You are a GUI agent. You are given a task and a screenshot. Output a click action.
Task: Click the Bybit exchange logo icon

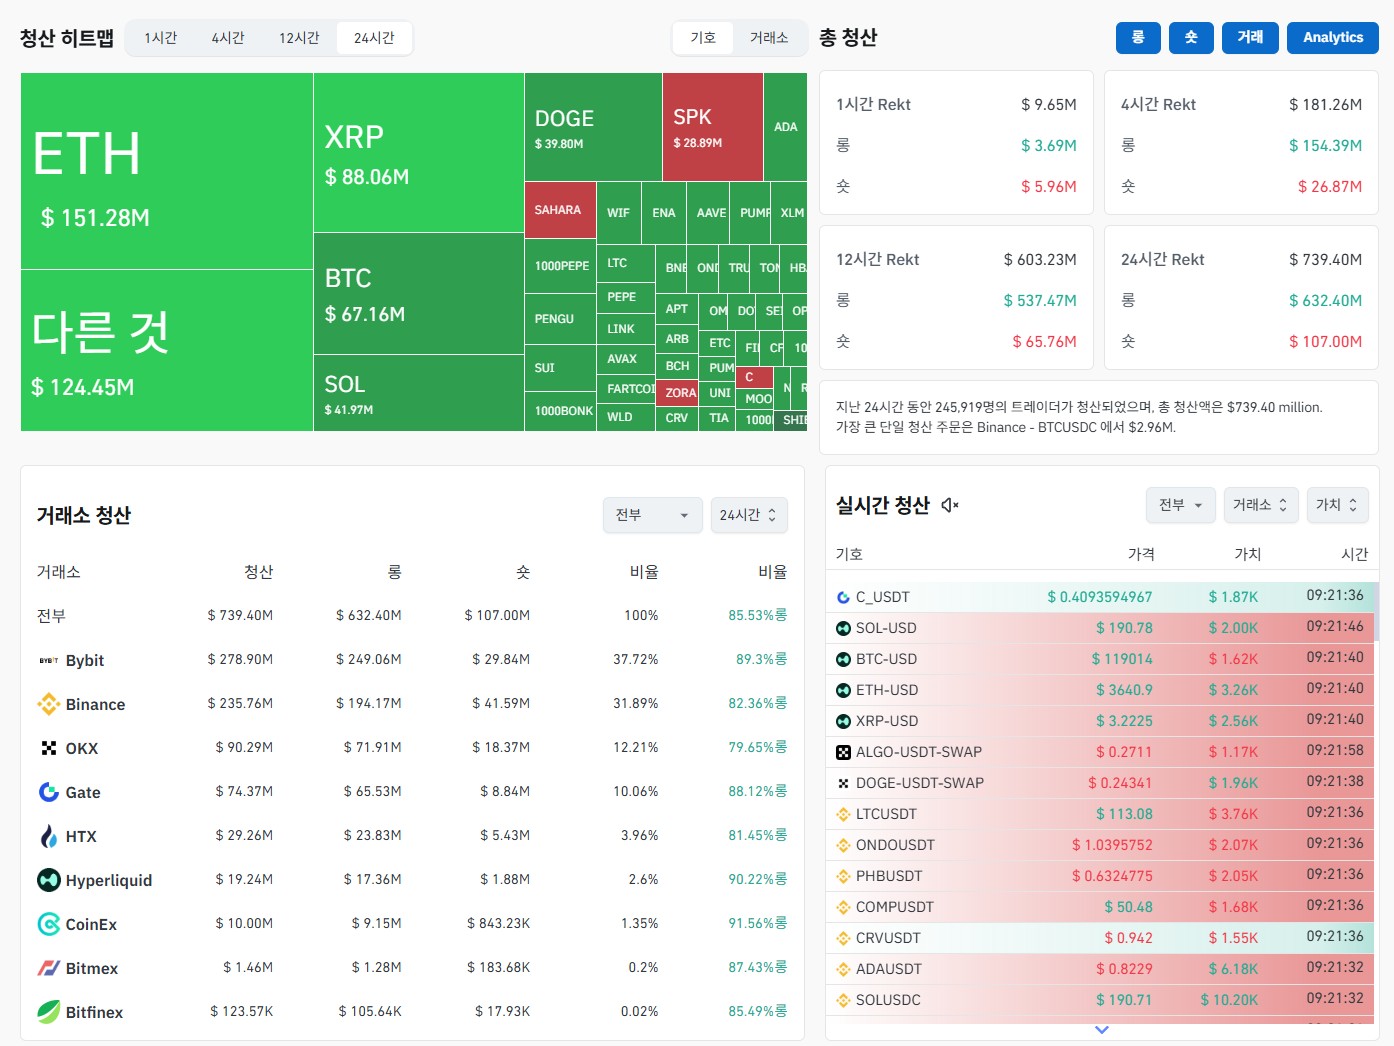click(x=48, y=660)
